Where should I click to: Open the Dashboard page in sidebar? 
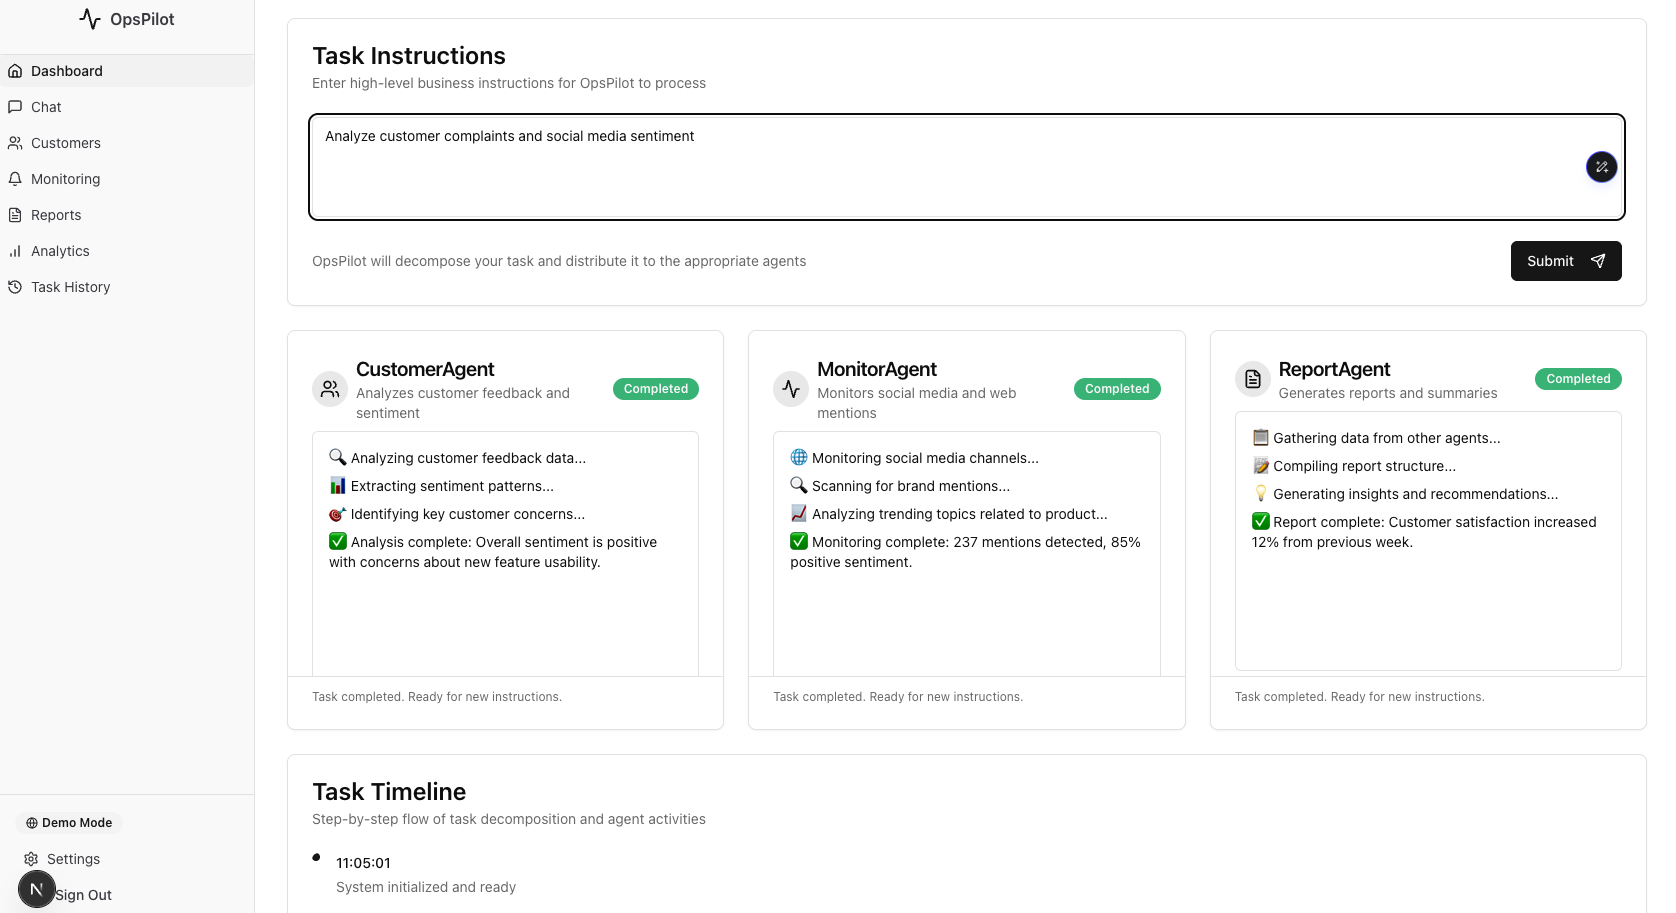tap(67, 71)
